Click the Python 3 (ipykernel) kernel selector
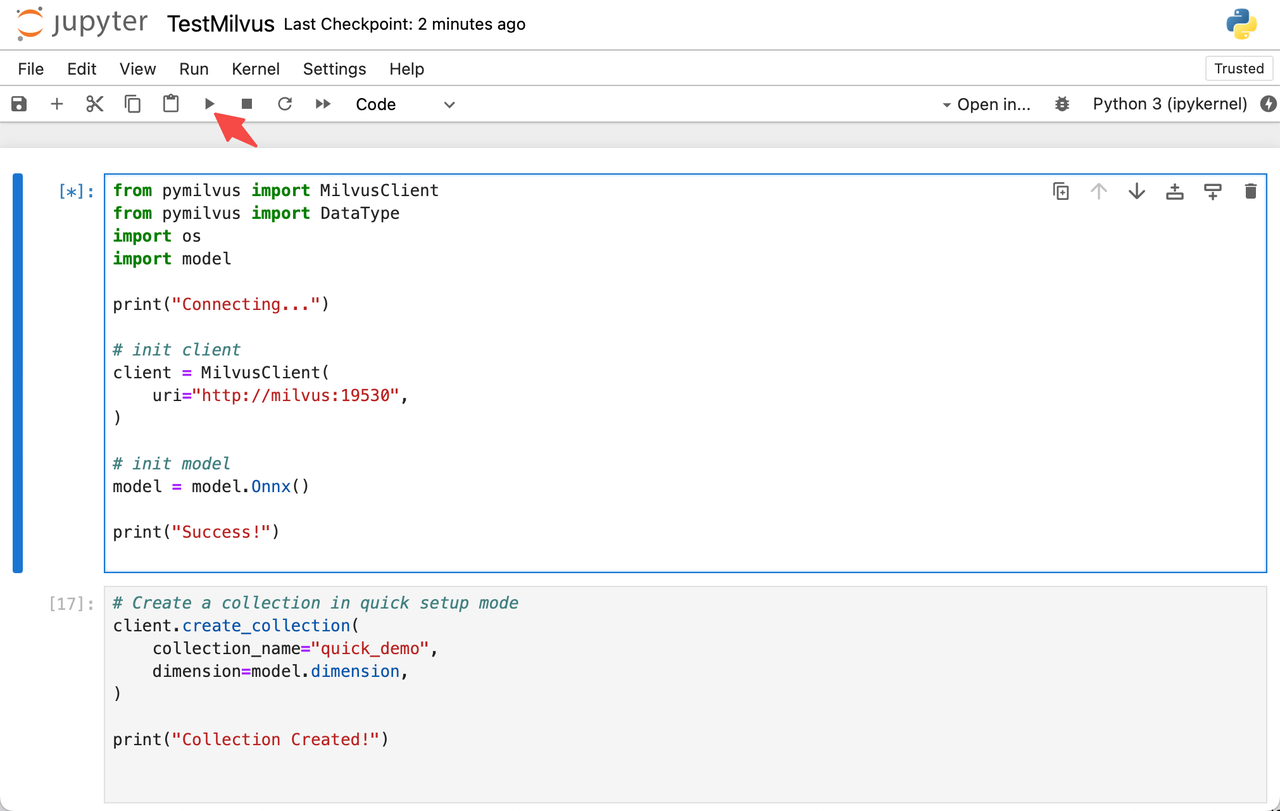 coord(1170,104)
